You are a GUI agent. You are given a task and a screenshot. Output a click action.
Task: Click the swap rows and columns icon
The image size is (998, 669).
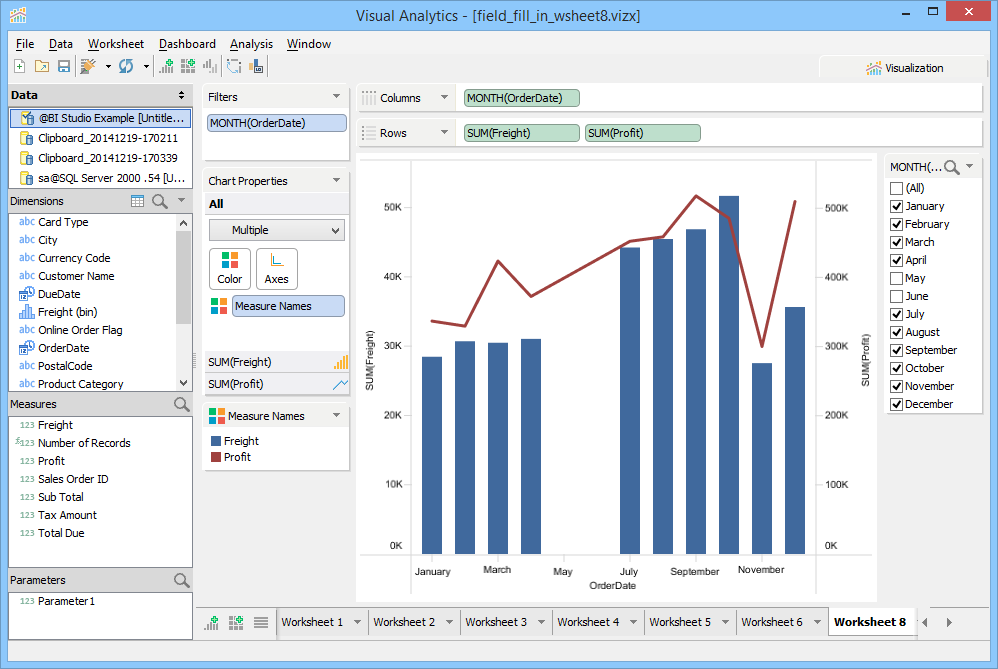point(234,66)
